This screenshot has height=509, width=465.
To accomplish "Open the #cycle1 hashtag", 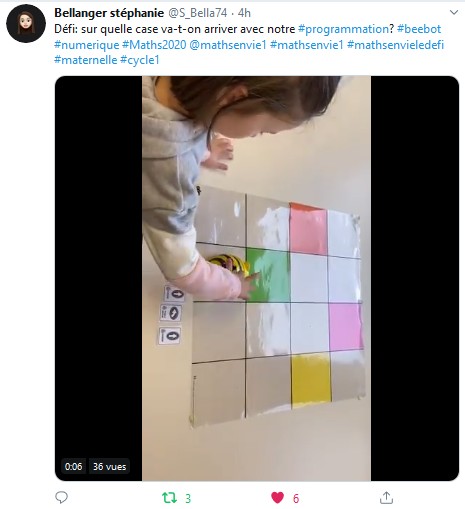I will [140, 60].
